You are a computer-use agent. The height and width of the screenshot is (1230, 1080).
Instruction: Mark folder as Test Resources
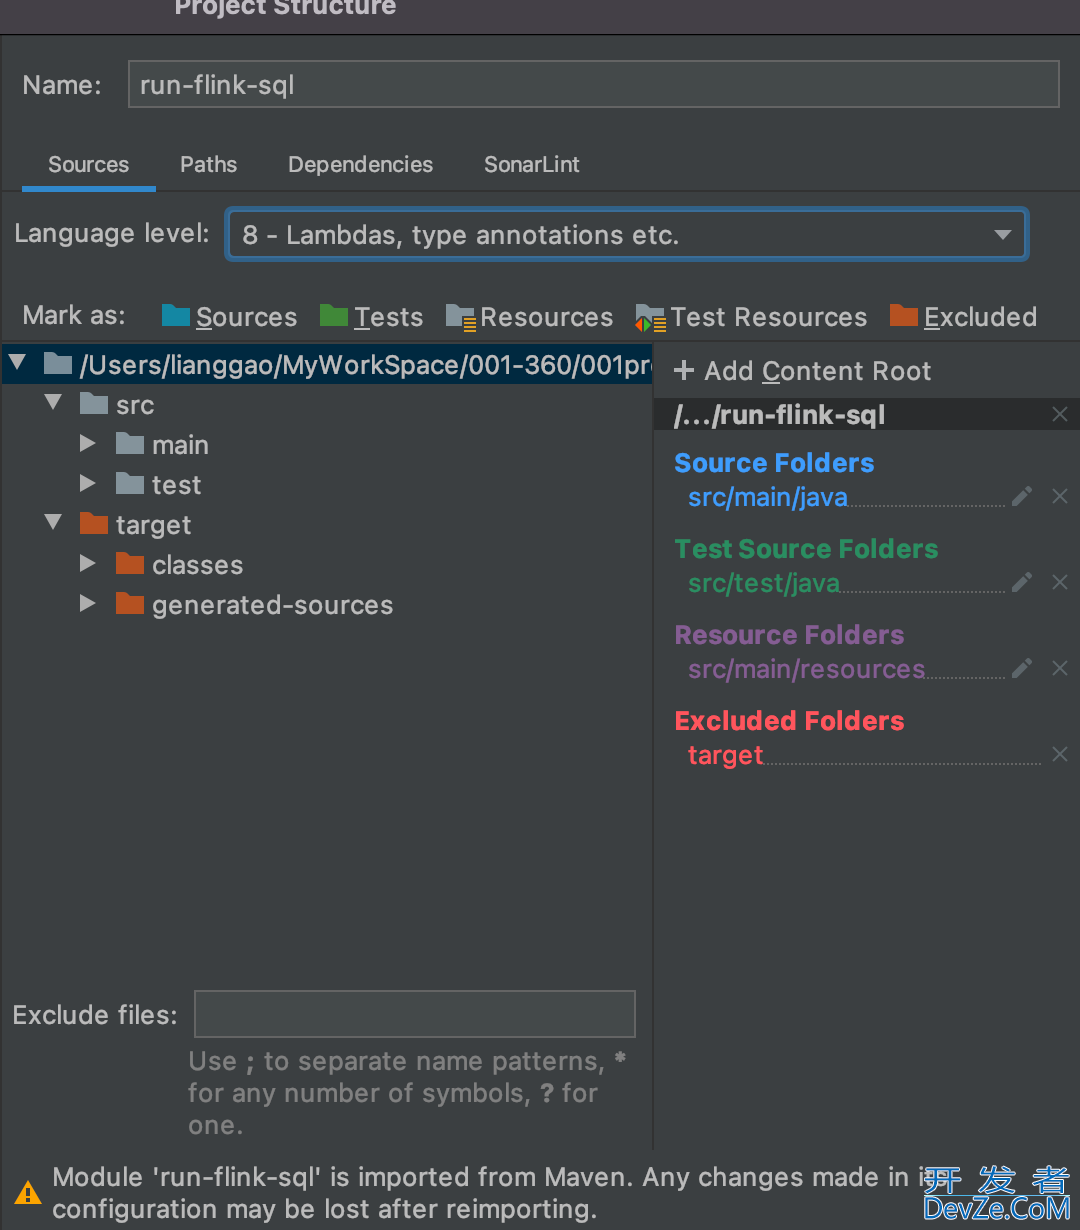point(751,317)
